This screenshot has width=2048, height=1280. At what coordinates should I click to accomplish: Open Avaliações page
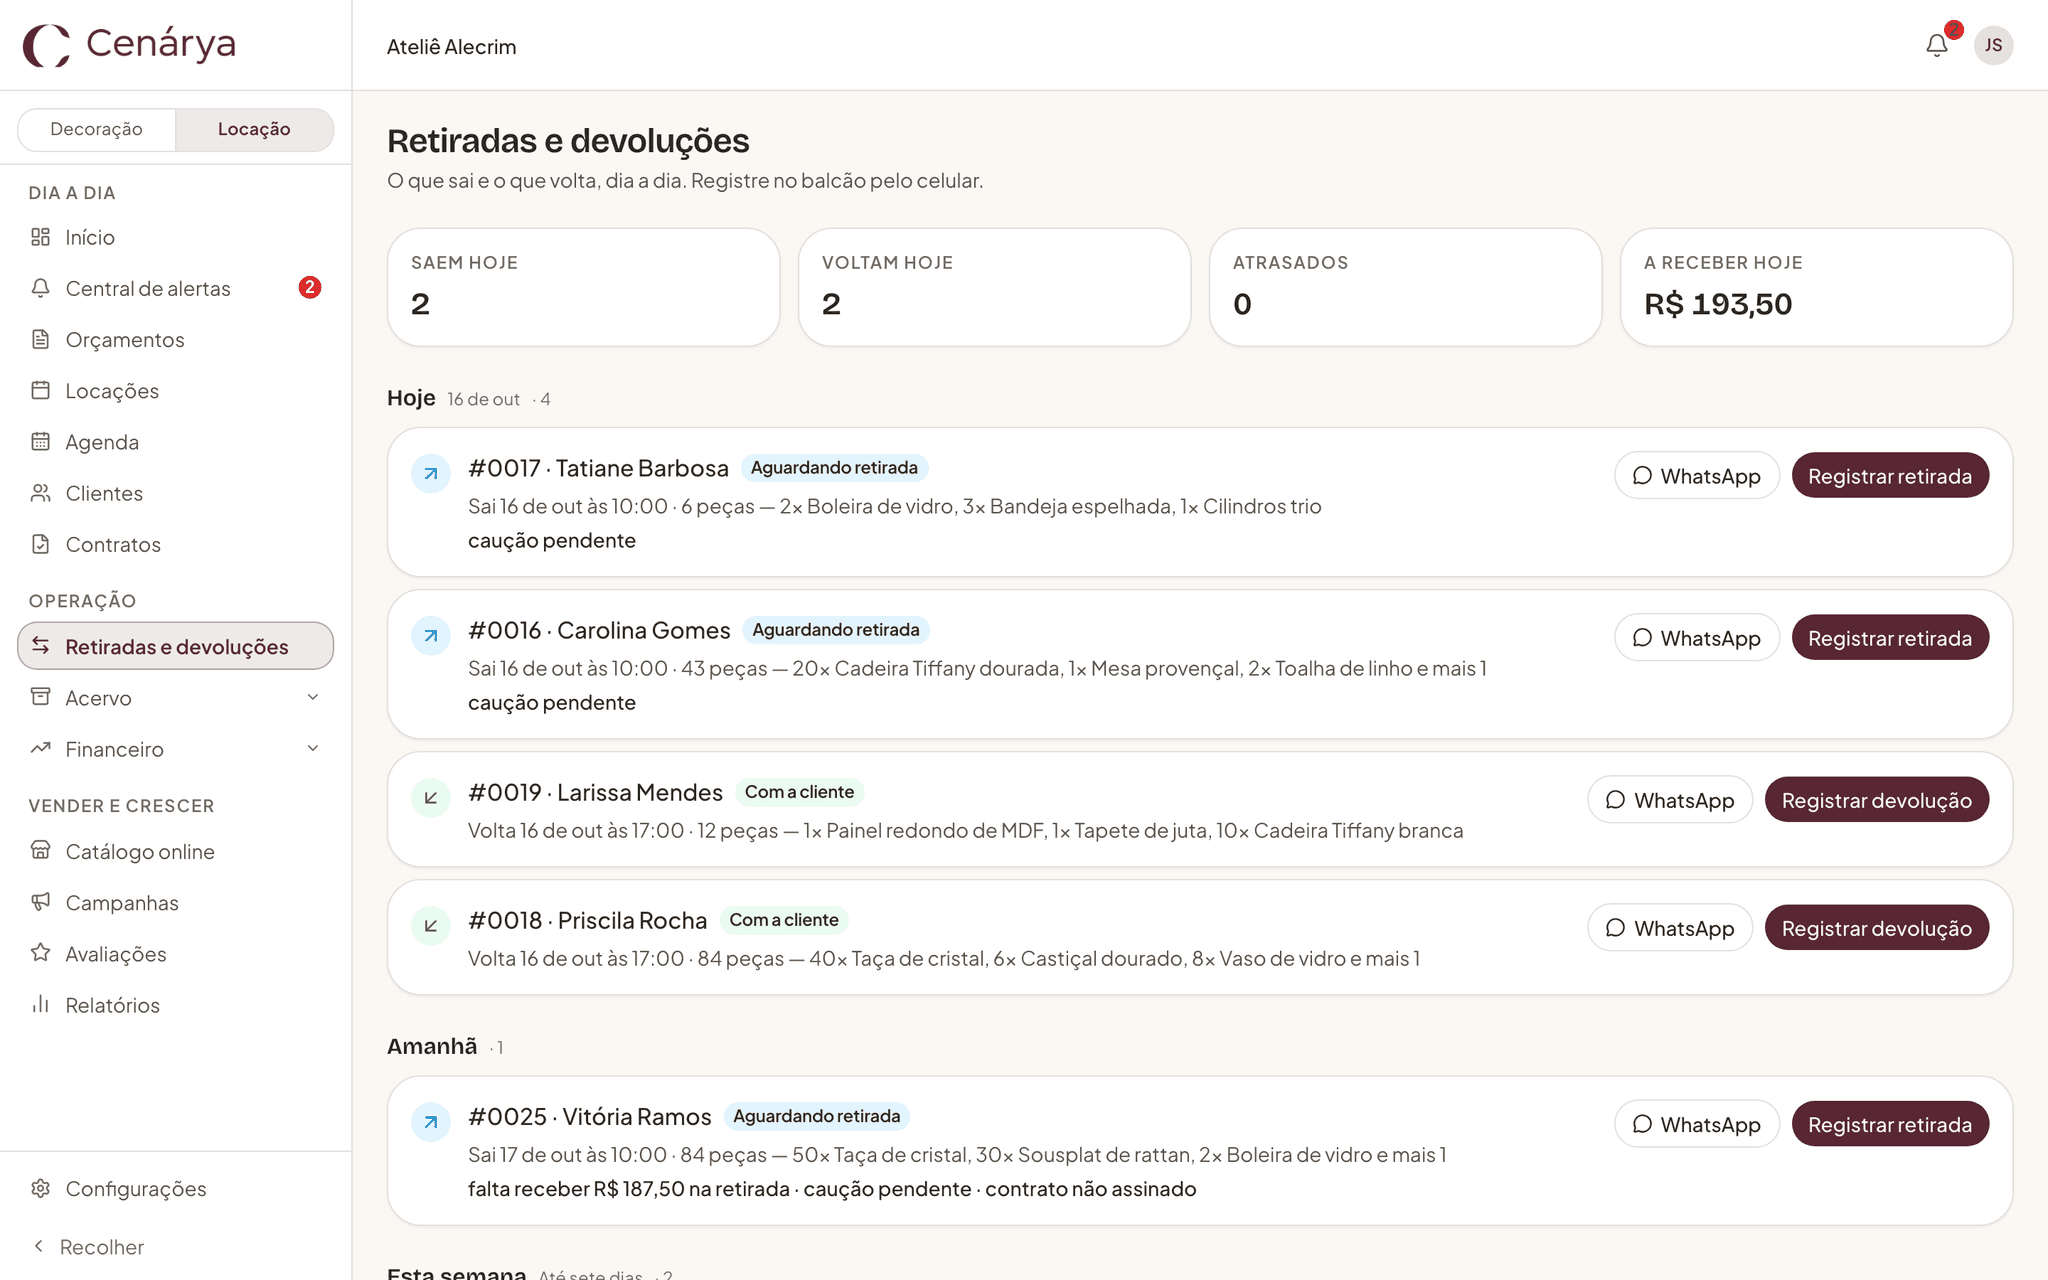(176, 954)
